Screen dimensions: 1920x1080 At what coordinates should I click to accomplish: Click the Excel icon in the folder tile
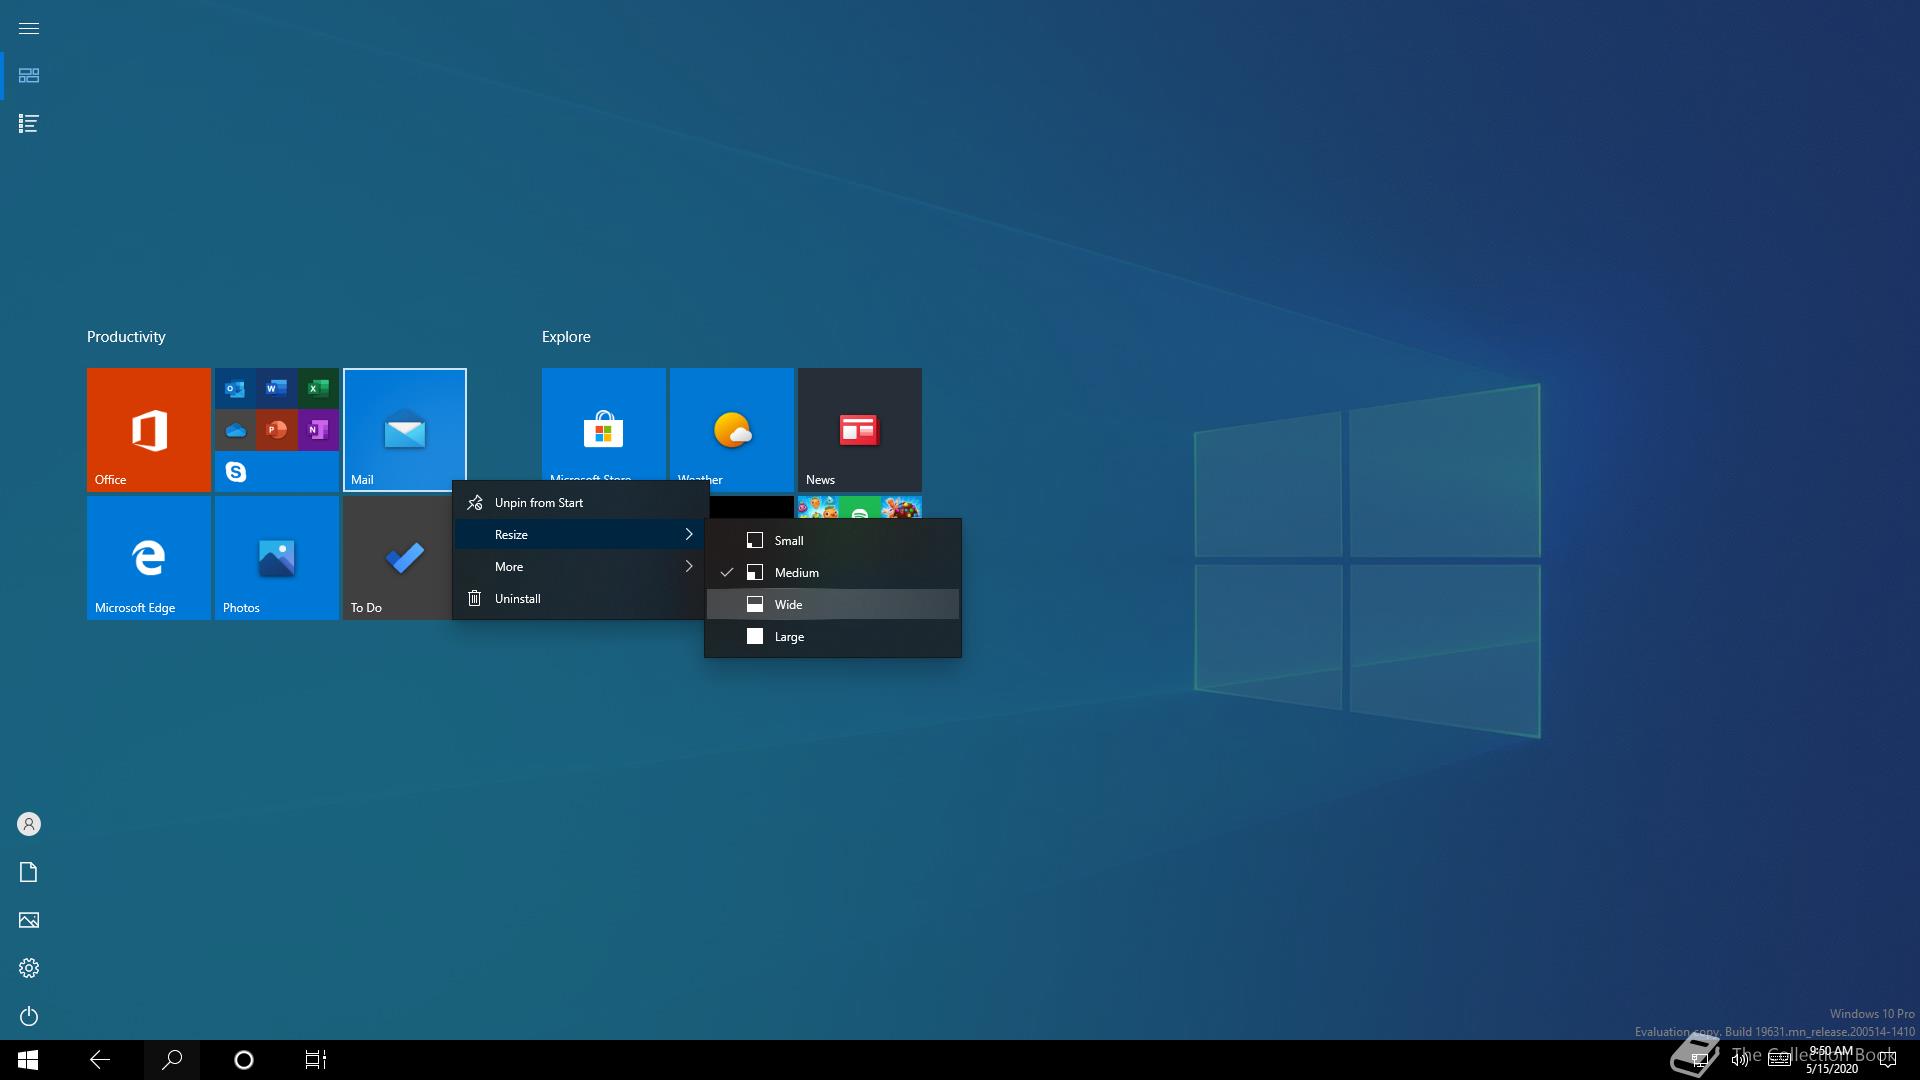pyautogui.click(x=318, y=388)
